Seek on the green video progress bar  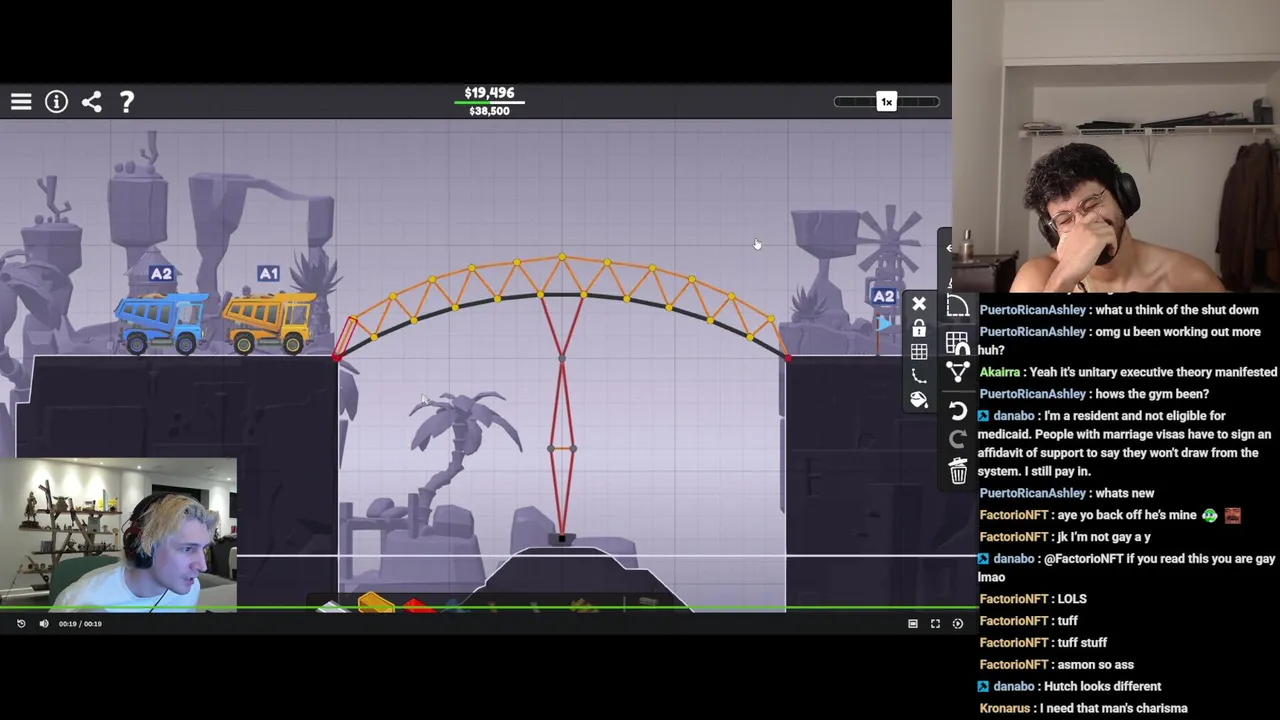coord(489,608)
